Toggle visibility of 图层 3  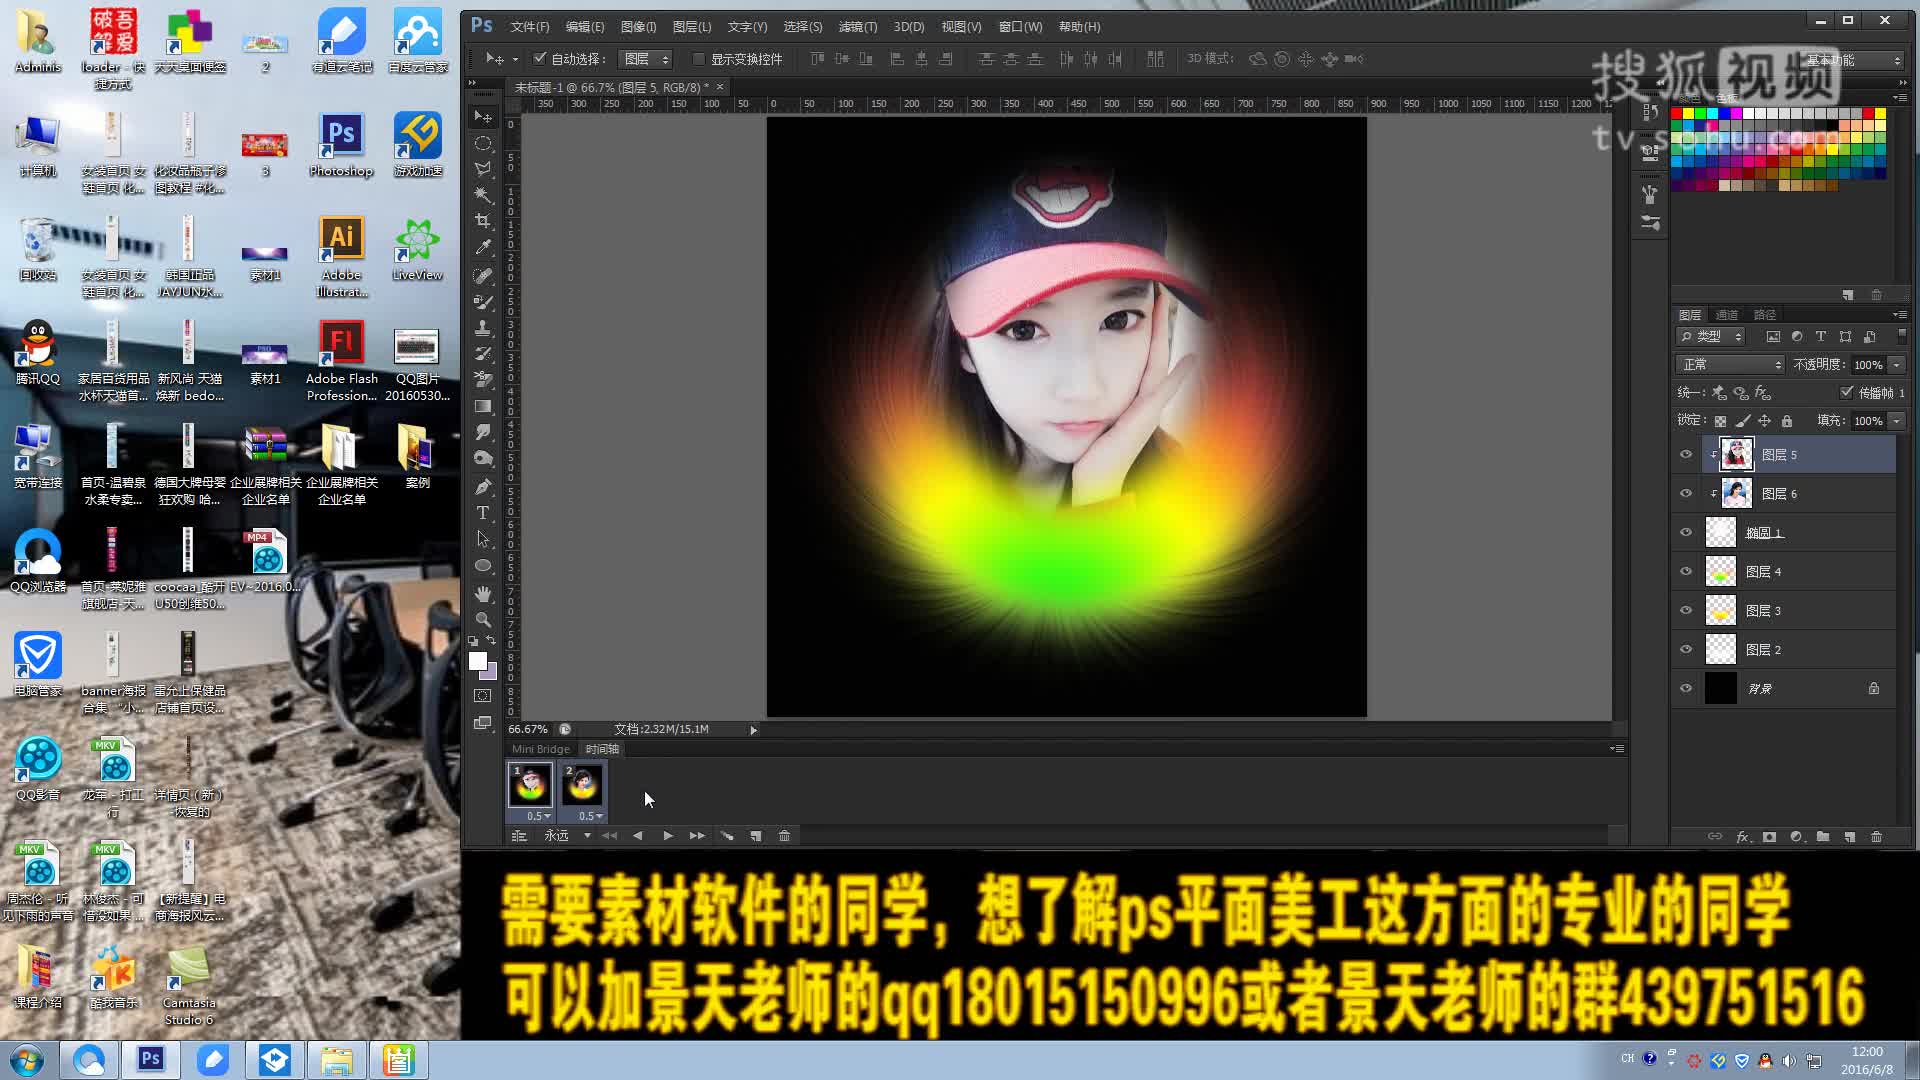(1686, 610)
